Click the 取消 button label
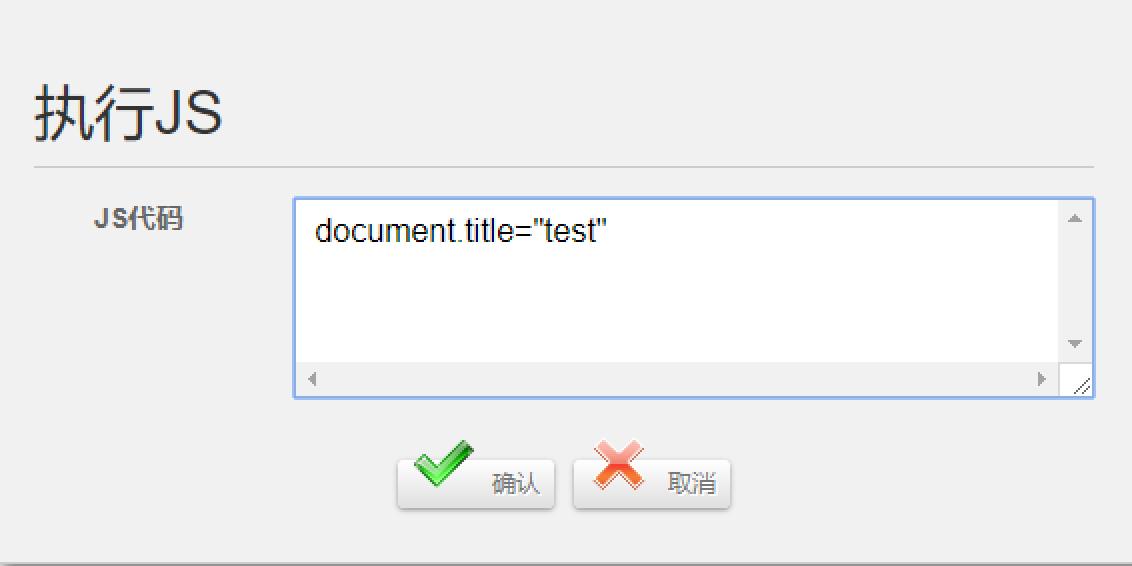 coord(692,484)
